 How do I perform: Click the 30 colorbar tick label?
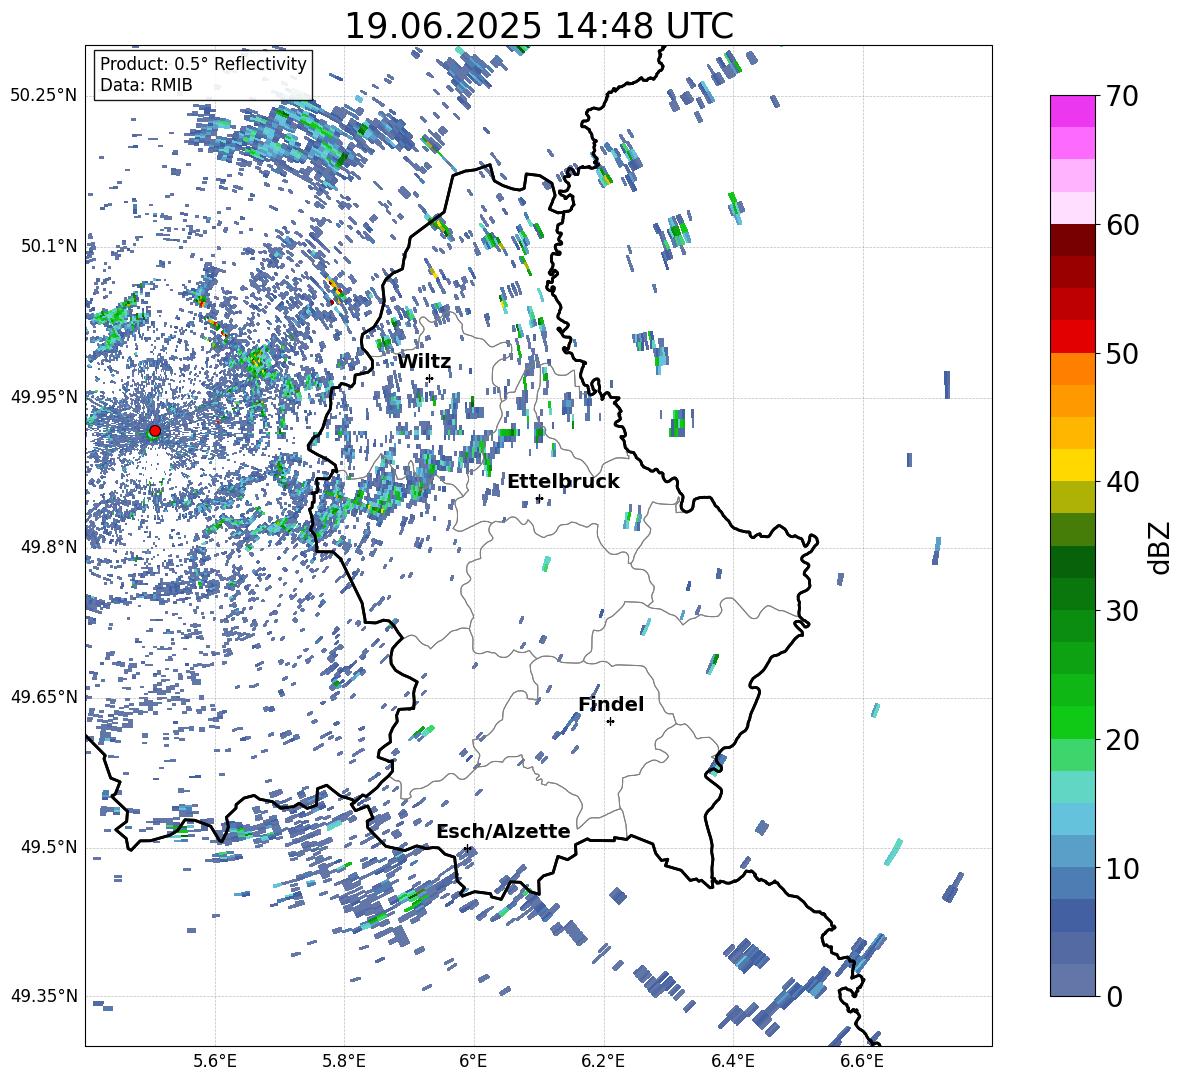coord(1121,611)
